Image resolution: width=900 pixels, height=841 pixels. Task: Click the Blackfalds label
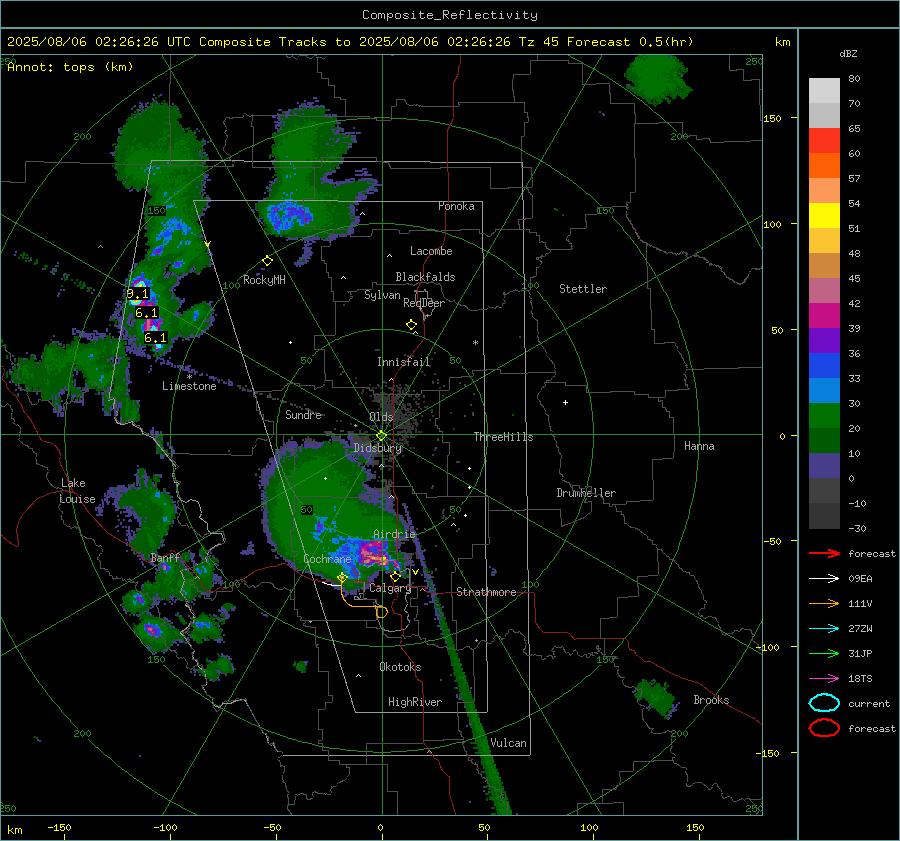click(425, 277)
